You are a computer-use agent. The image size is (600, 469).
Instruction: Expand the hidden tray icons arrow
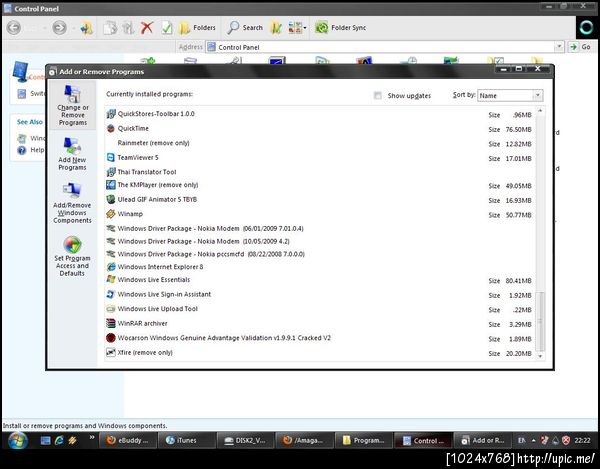click(x=533, y=441)
